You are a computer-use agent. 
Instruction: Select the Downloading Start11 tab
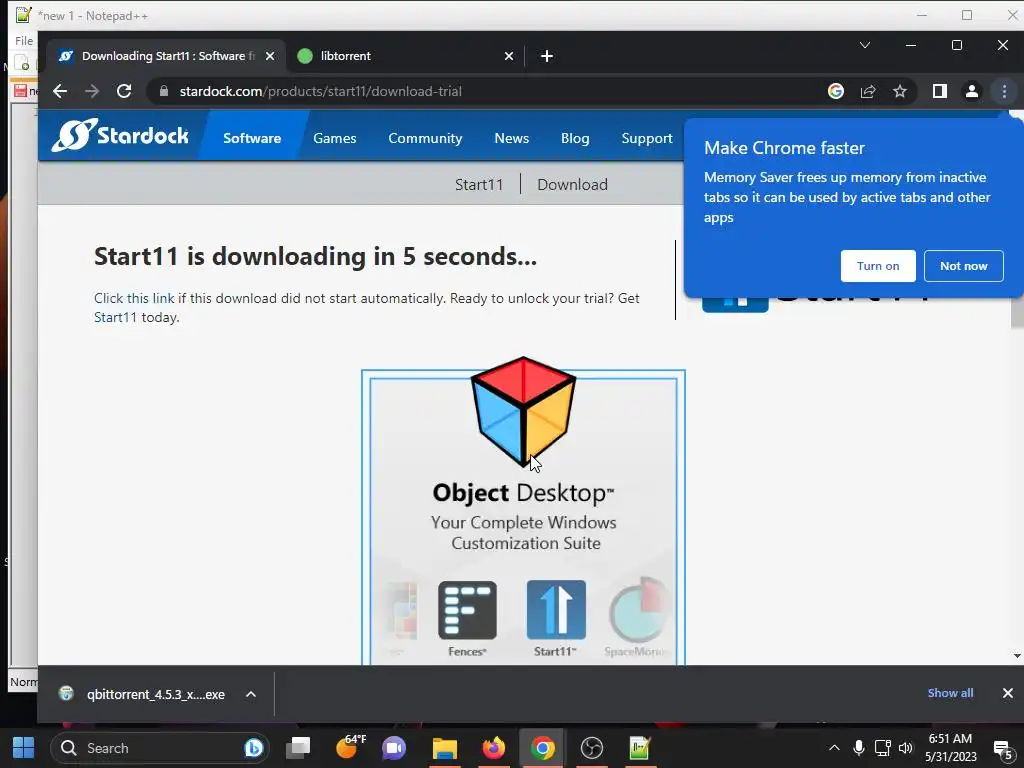click(167, 56)
